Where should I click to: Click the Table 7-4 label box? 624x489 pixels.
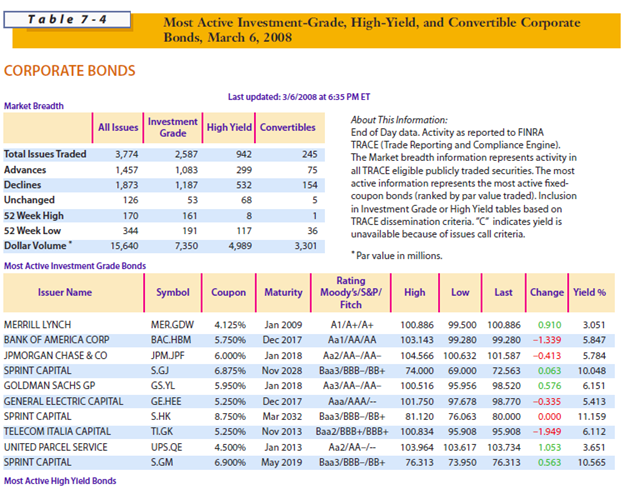[67, 19]
